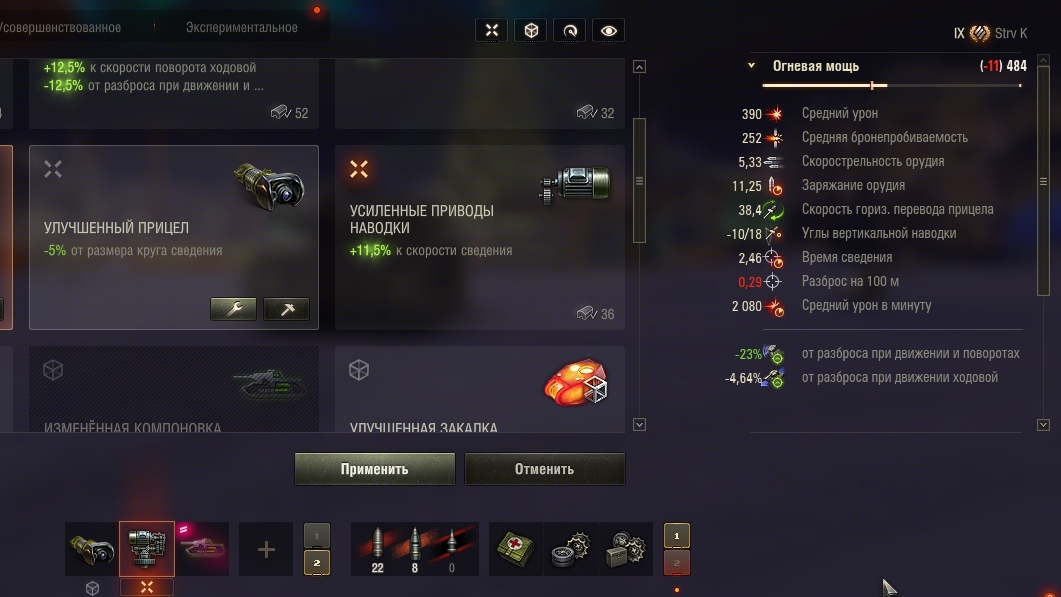Open the Усовершенствованное tab

tap(60, 28)
